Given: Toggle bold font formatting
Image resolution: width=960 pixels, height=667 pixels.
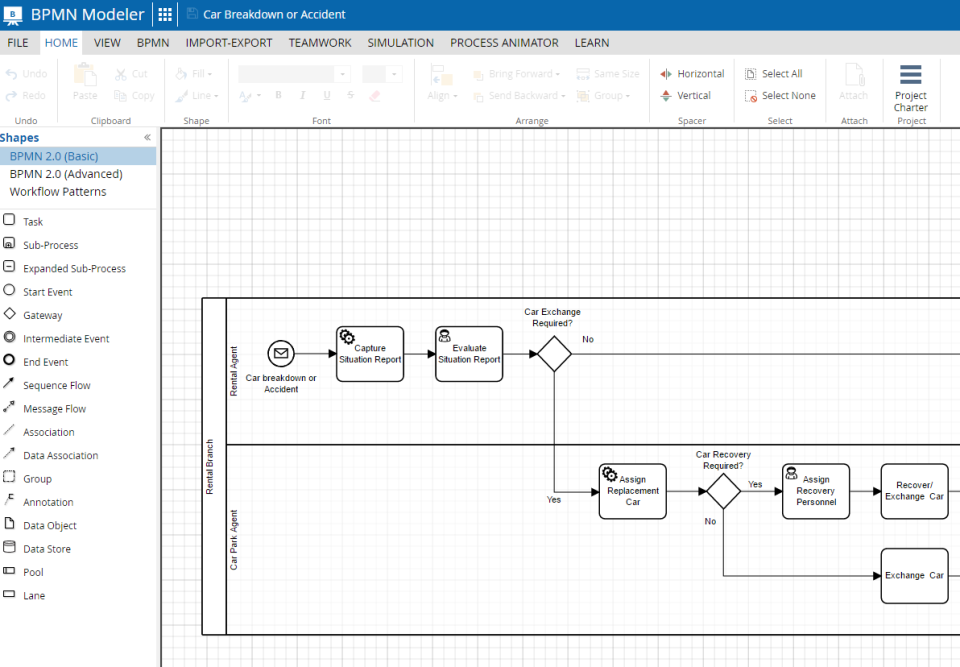Looking at the screenshot, I should tap(279, 95).
